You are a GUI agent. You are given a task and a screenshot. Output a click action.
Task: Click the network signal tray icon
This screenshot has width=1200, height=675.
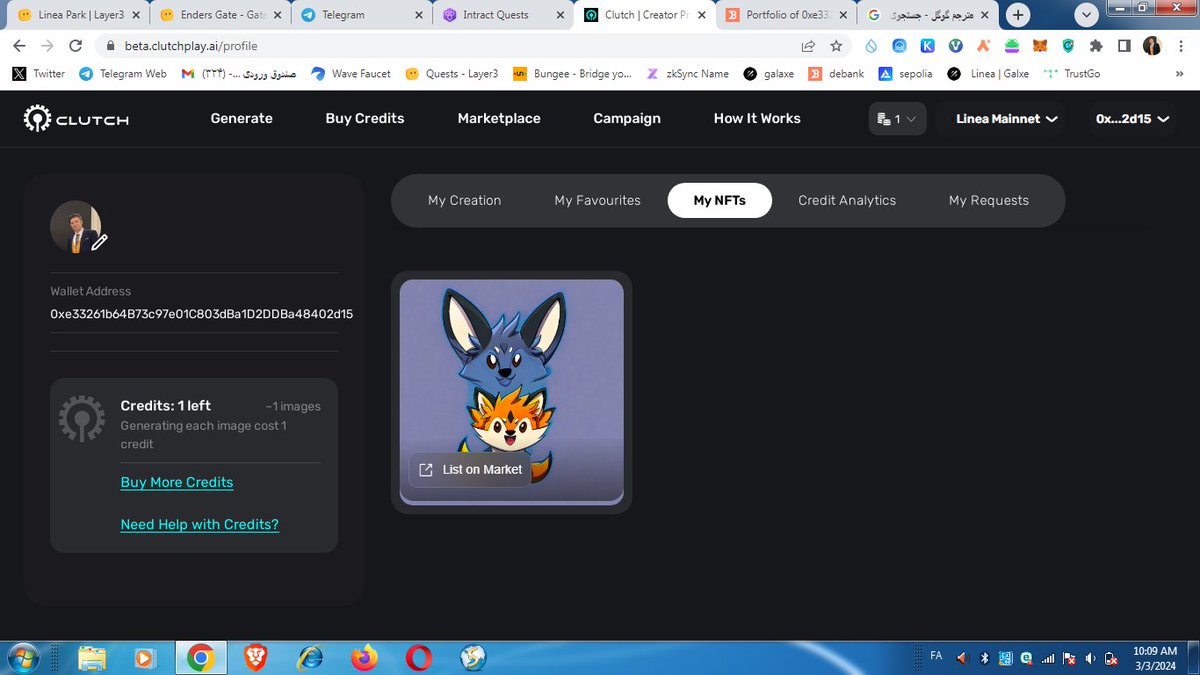coord(1048,658)
